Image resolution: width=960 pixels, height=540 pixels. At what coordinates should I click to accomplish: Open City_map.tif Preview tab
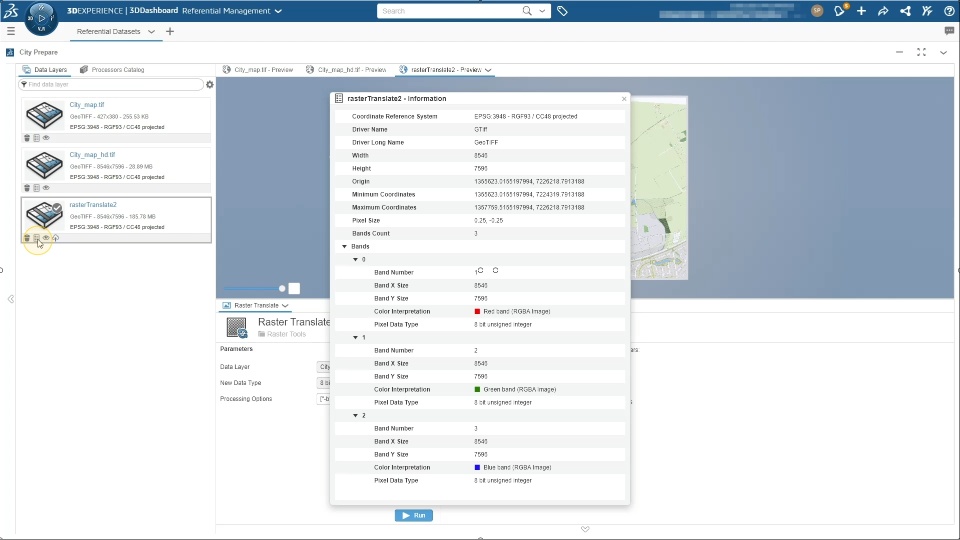258,70
